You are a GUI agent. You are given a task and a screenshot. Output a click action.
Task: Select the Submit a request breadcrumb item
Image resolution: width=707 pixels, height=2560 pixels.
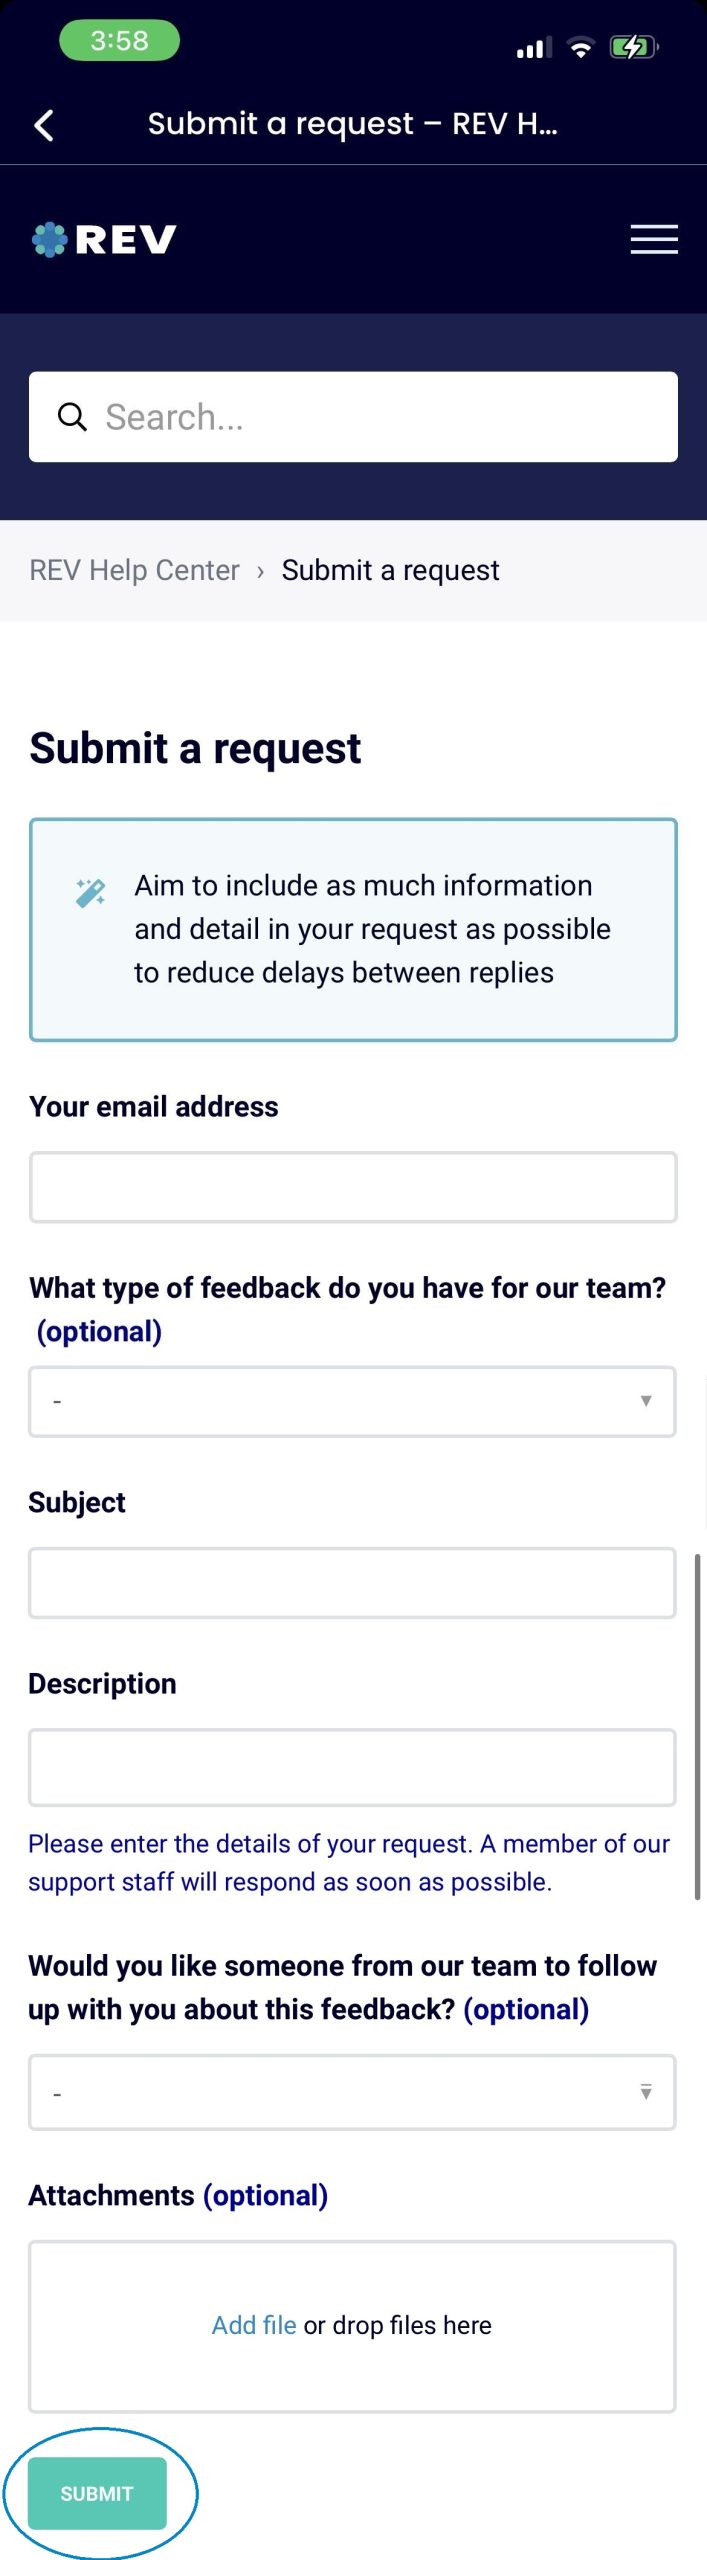(390, 569)
